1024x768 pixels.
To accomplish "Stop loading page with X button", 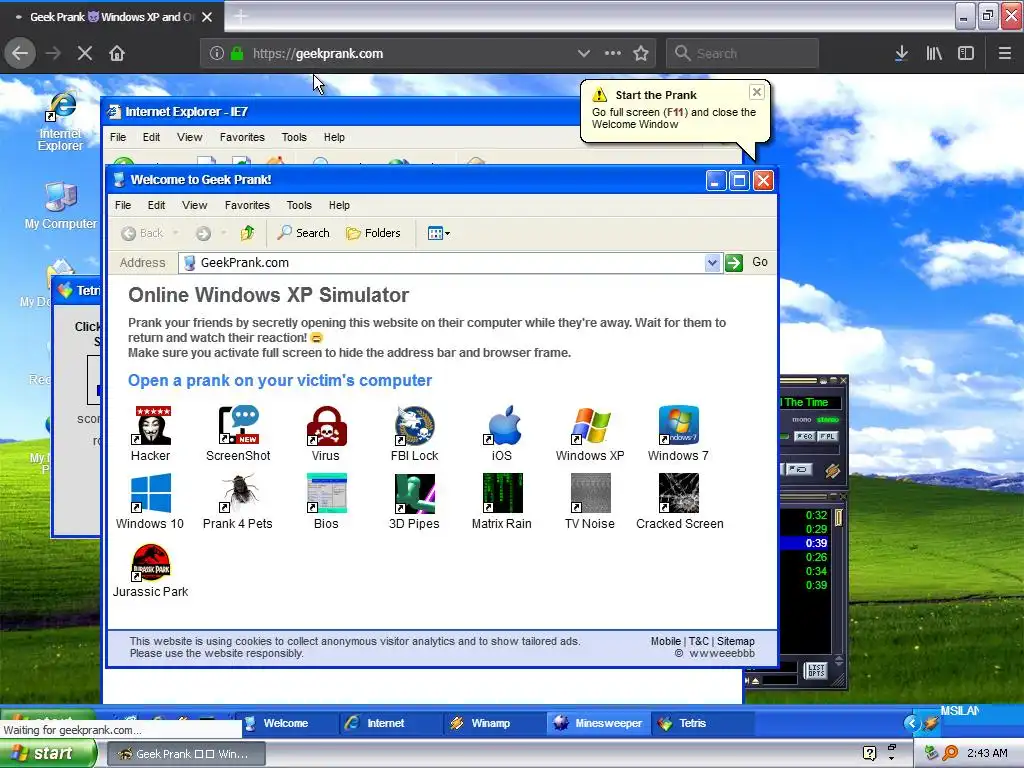I will coord(85,54).
